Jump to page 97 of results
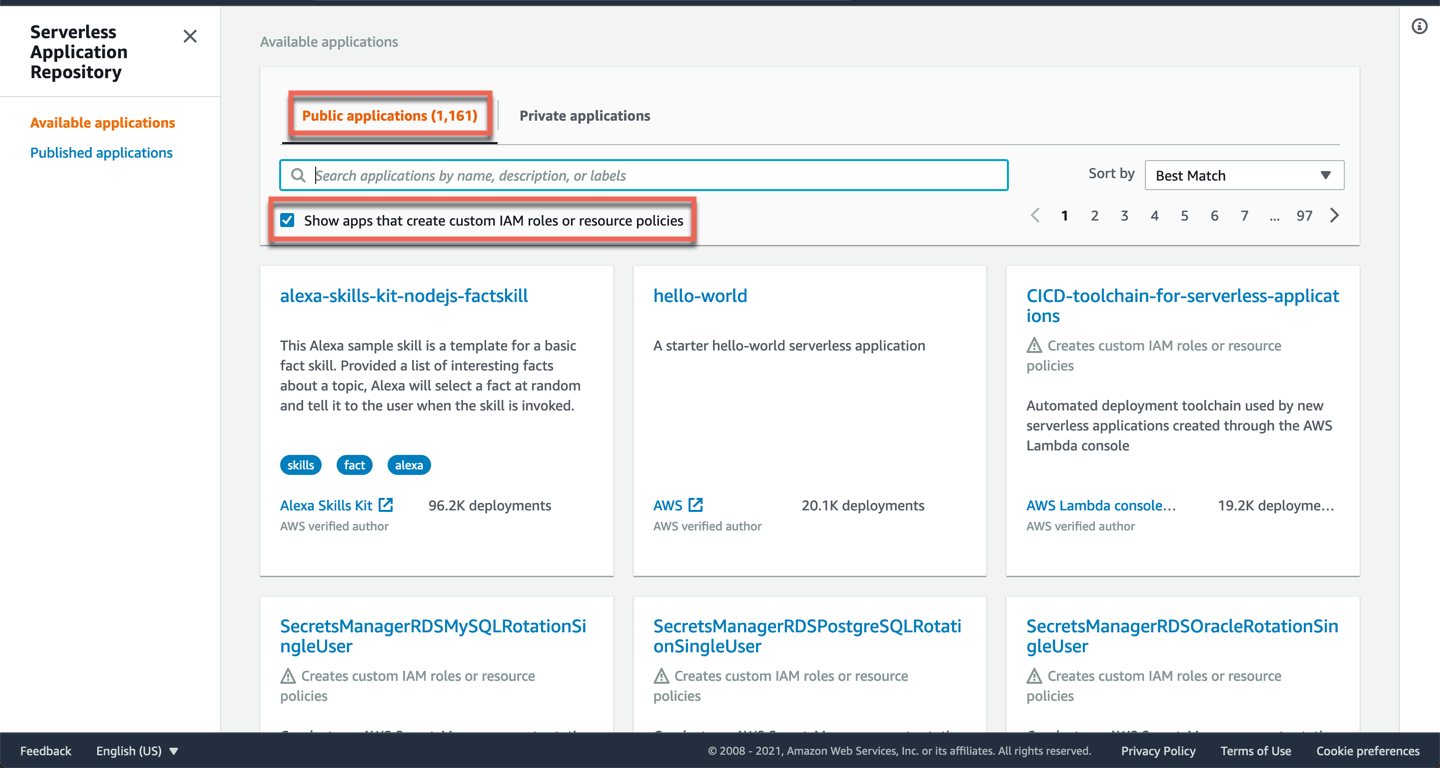 pos(1304,216)
